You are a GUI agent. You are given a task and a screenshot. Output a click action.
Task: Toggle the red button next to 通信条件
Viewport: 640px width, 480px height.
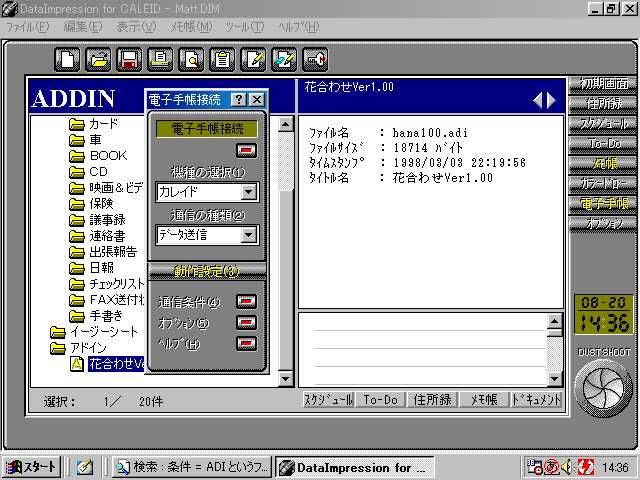246,301
